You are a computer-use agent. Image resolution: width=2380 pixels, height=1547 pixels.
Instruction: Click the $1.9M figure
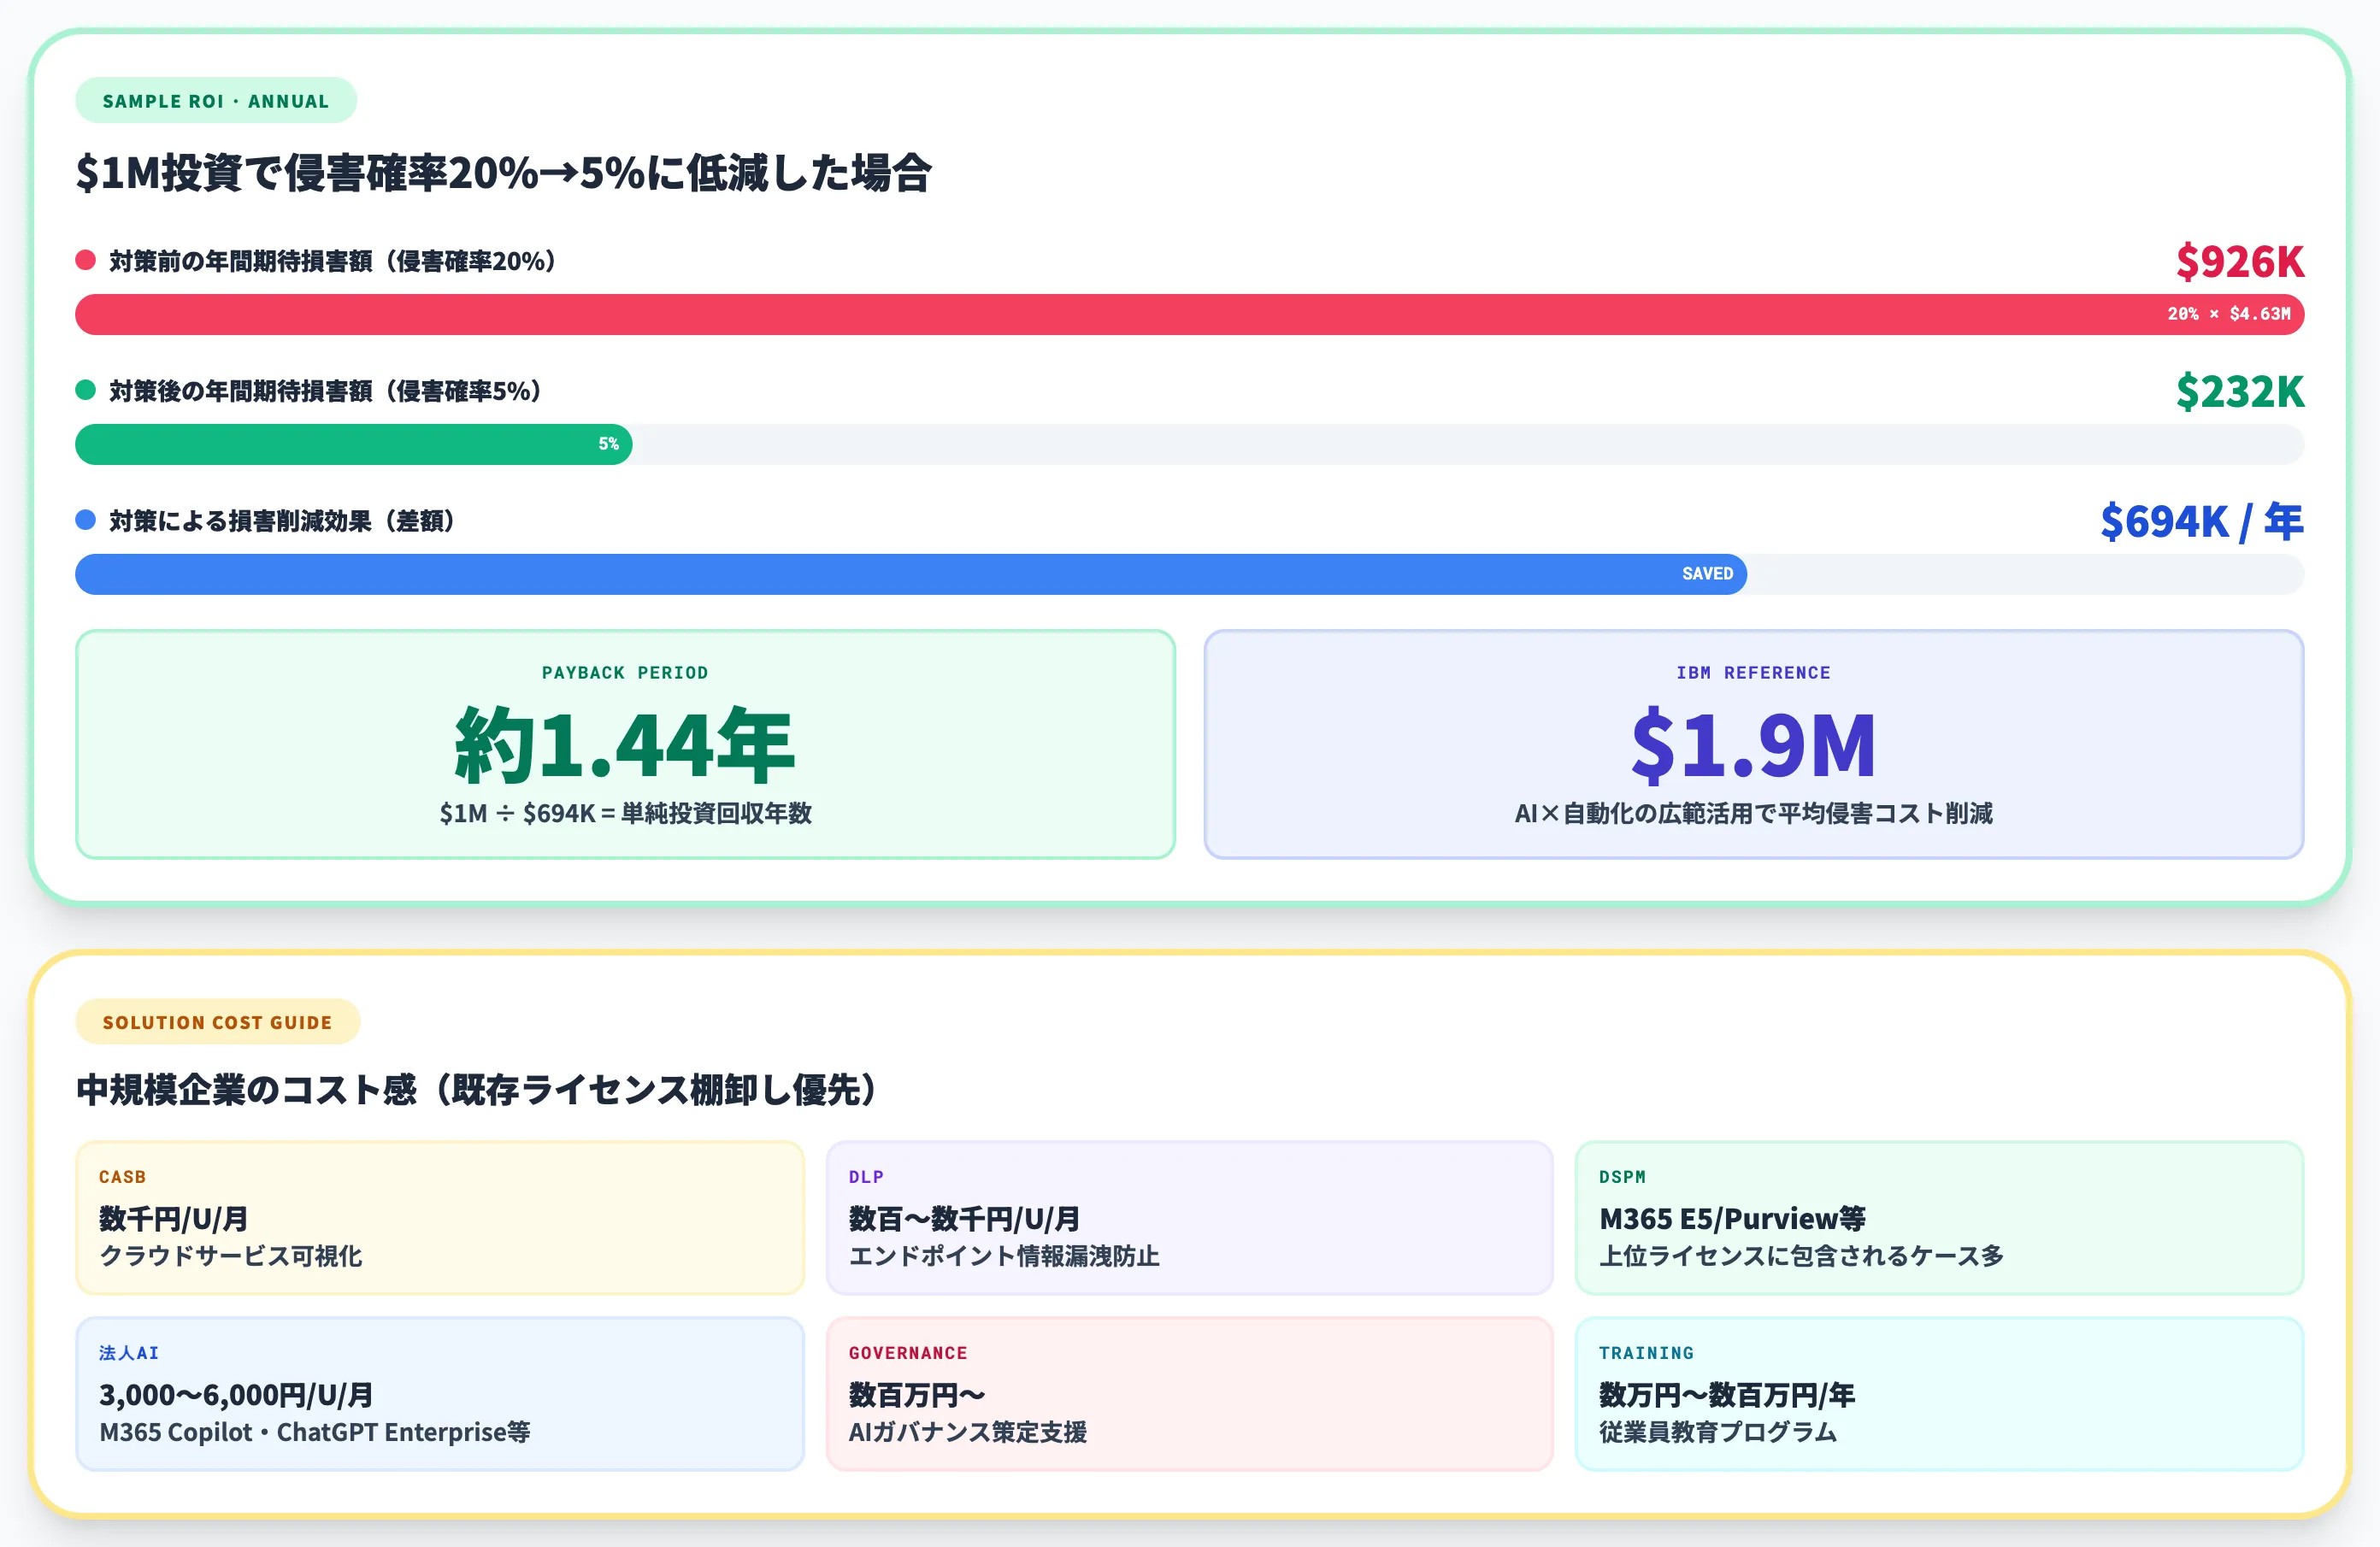[1754, 745]
